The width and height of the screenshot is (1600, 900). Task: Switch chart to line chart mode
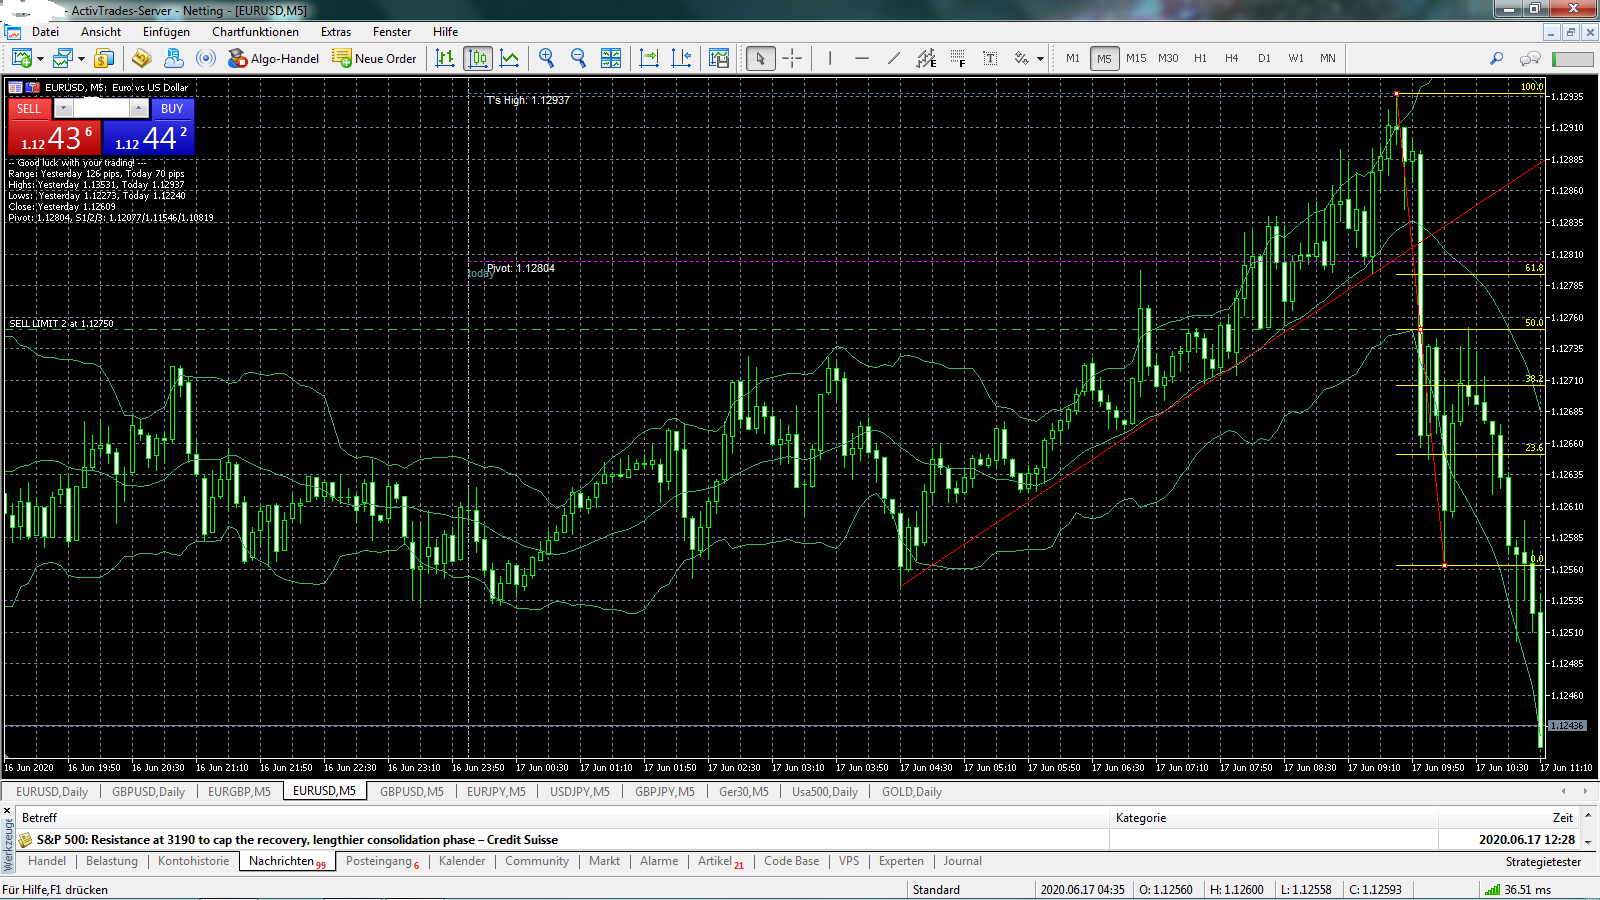(510, 58)
